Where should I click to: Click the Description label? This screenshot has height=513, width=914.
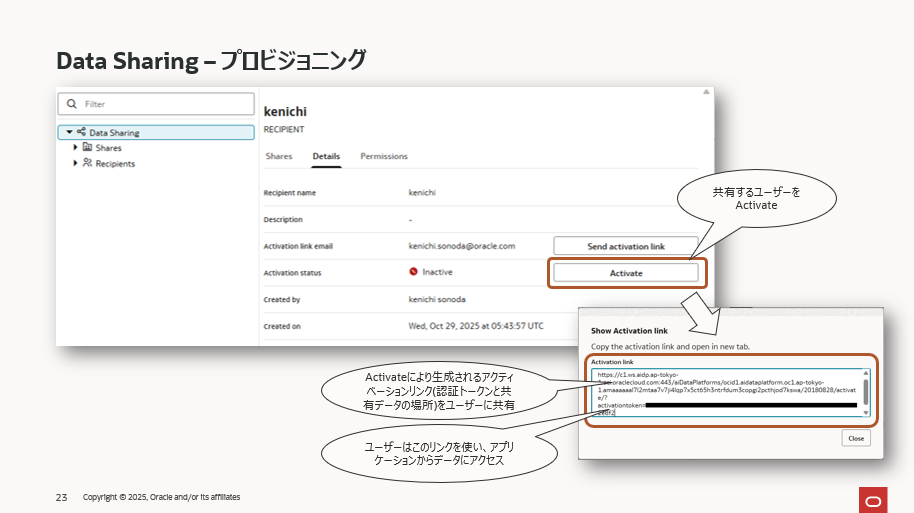[283, 220]
